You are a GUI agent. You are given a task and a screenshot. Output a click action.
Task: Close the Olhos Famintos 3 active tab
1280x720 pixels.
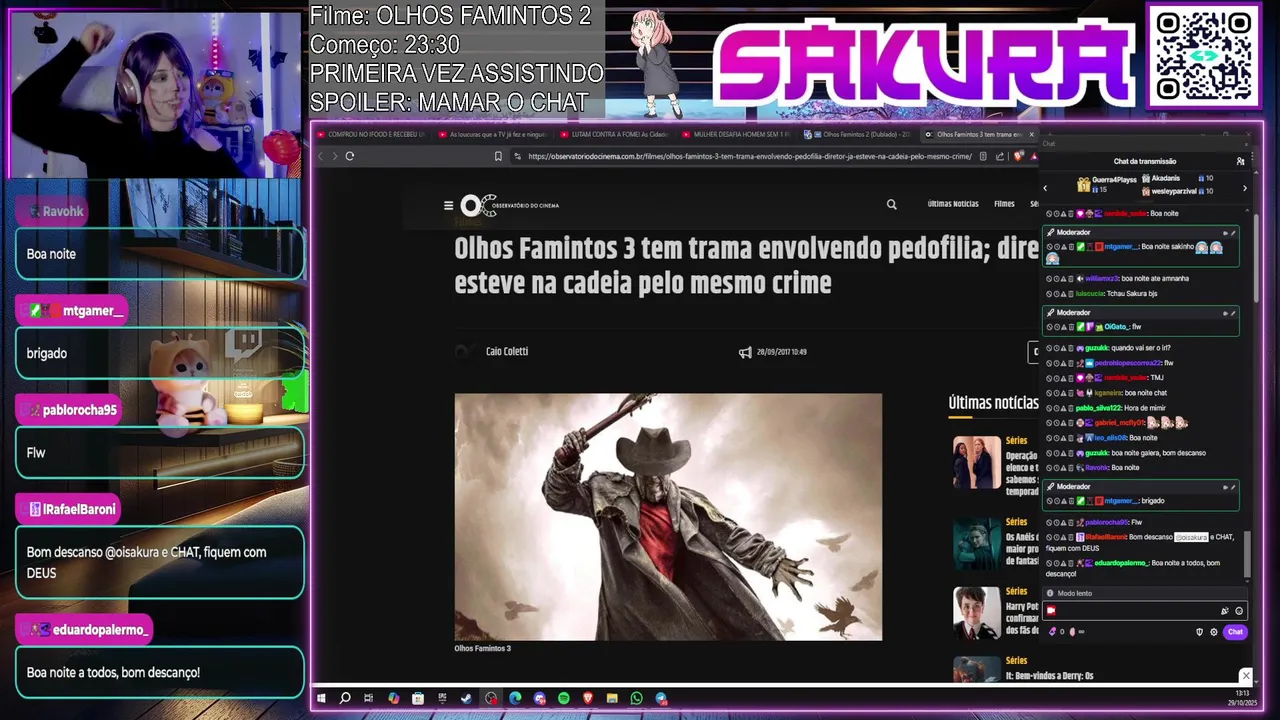pos(1031,134)
